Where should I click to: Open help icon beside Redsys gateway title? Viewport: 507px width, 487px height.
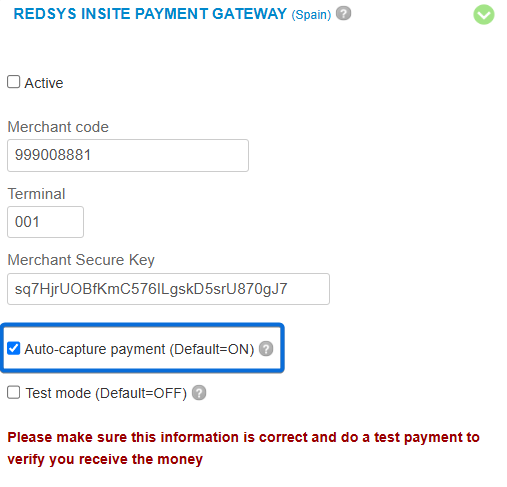343,14
